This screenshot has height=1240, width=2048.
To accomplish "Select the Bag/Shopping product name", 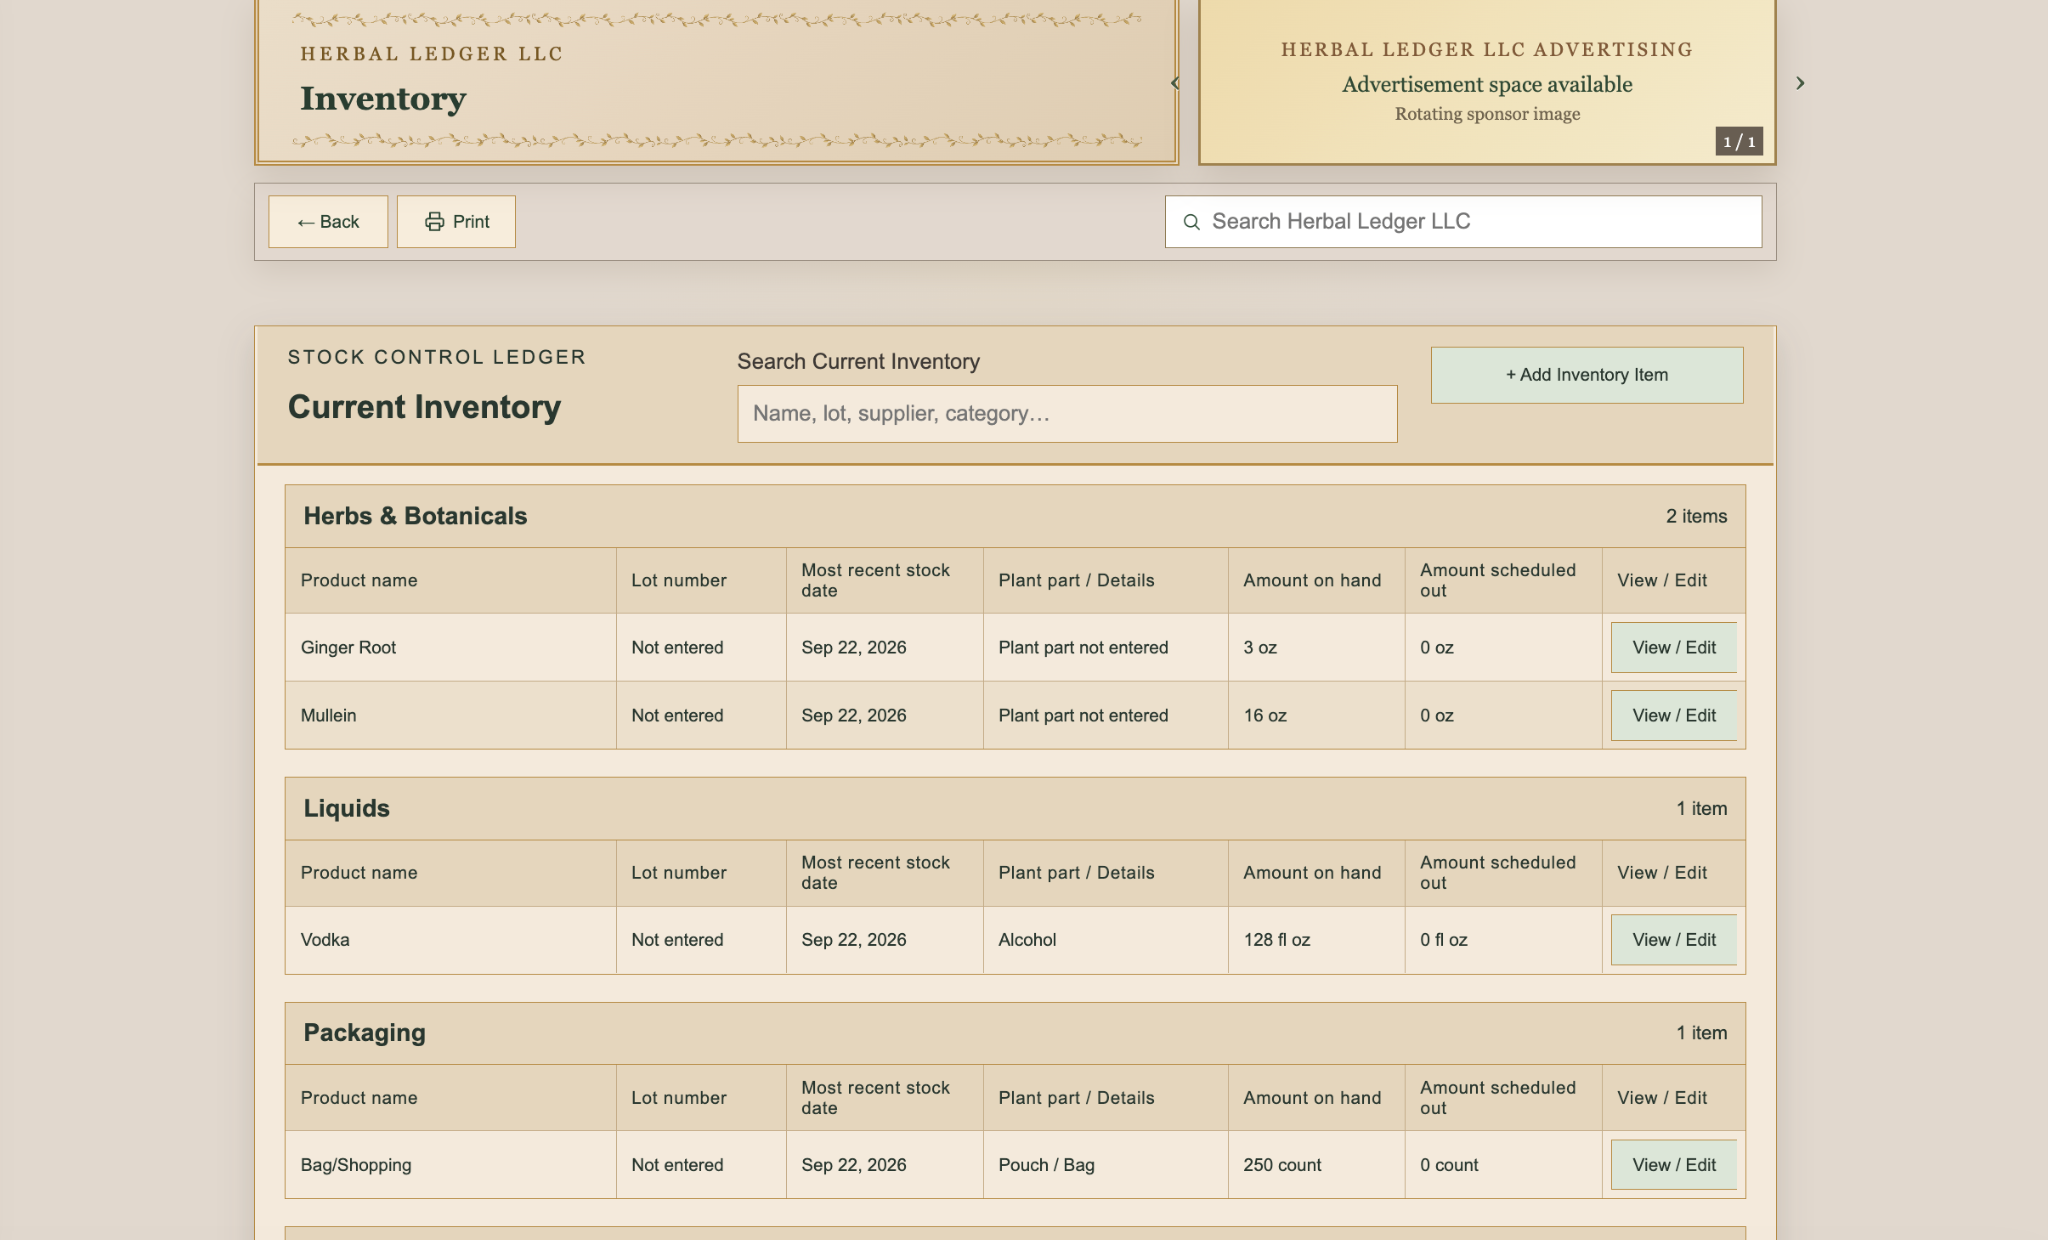I will click(356, 1164).
